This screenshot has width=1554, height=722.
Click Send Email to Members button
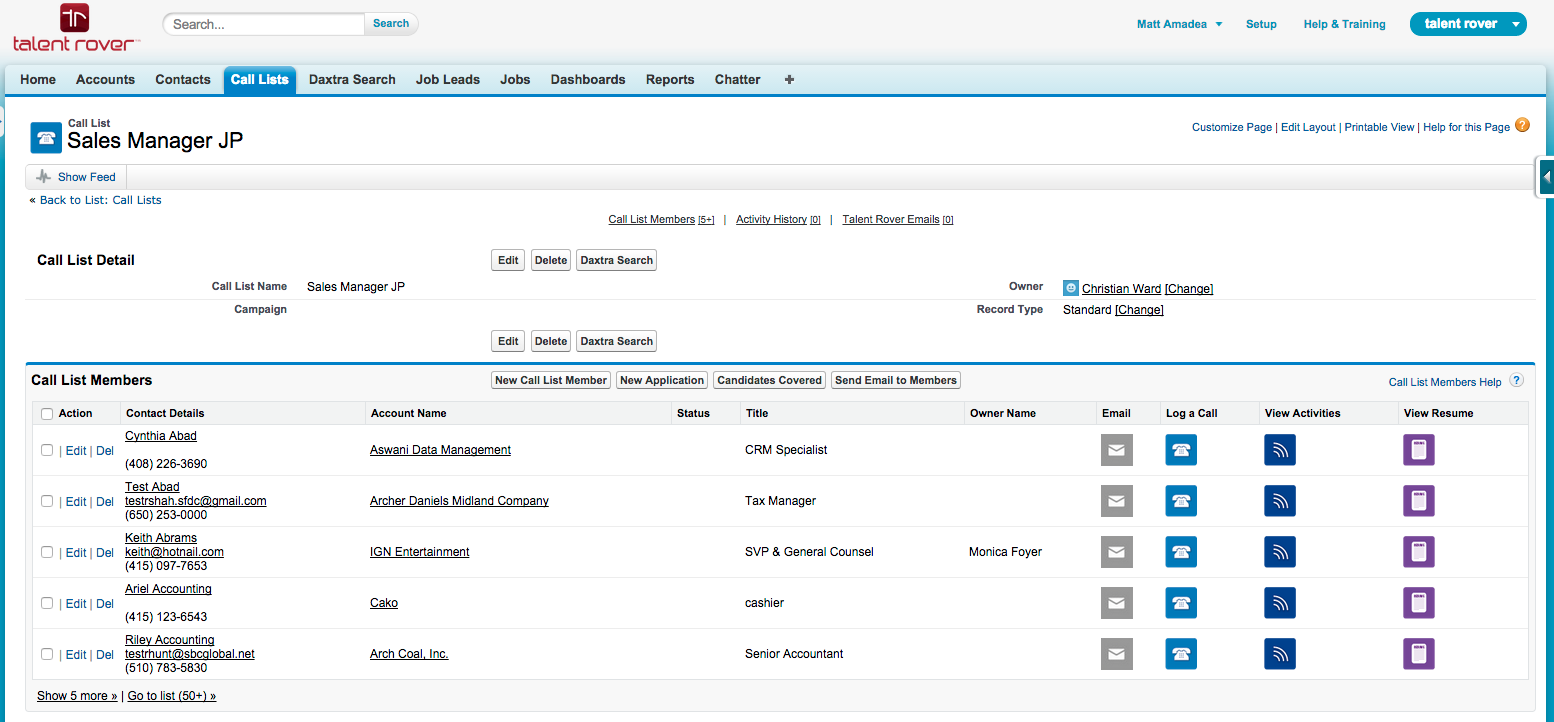click(896, 380)
